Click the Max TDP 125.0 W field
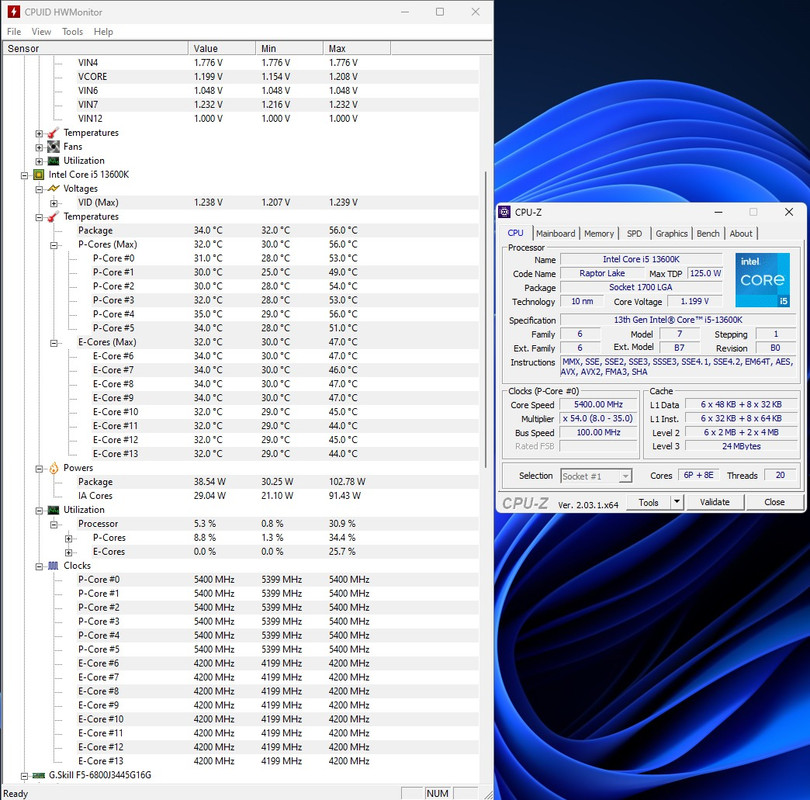This screenshot has width=810, height=800. pos(706,273)
